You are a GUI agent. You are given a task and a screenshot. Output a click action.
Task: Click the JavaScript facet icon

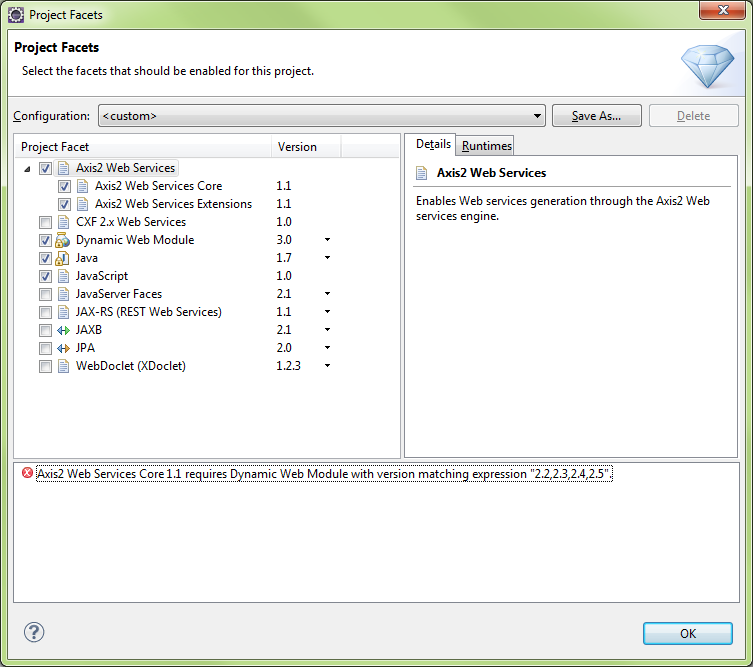(x=63, y=276)
